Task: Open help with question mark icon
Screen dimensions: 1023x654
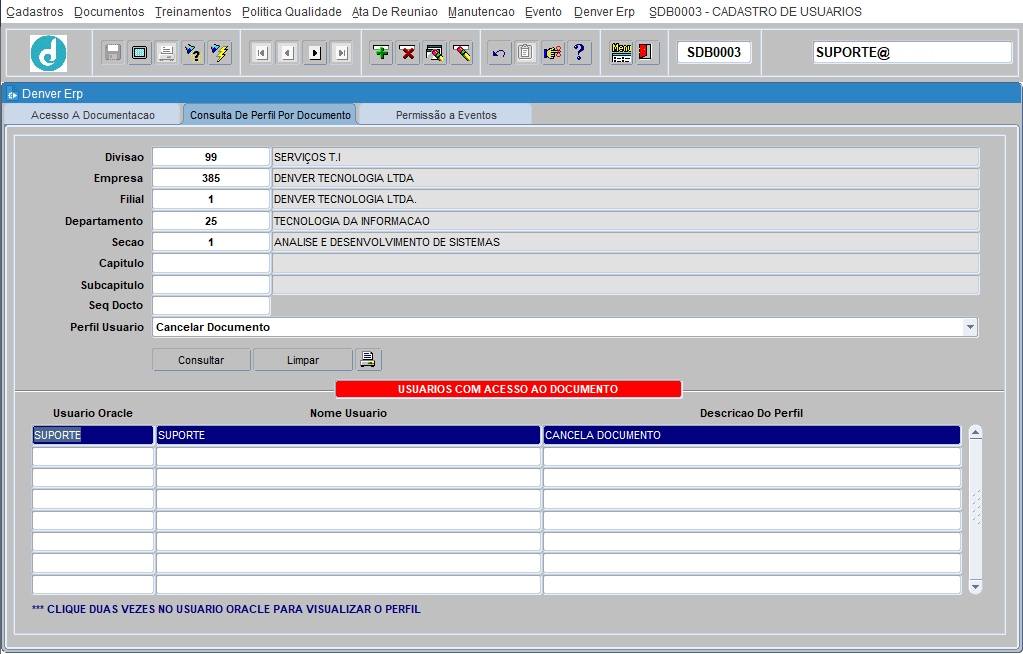Action: (579, 53)
